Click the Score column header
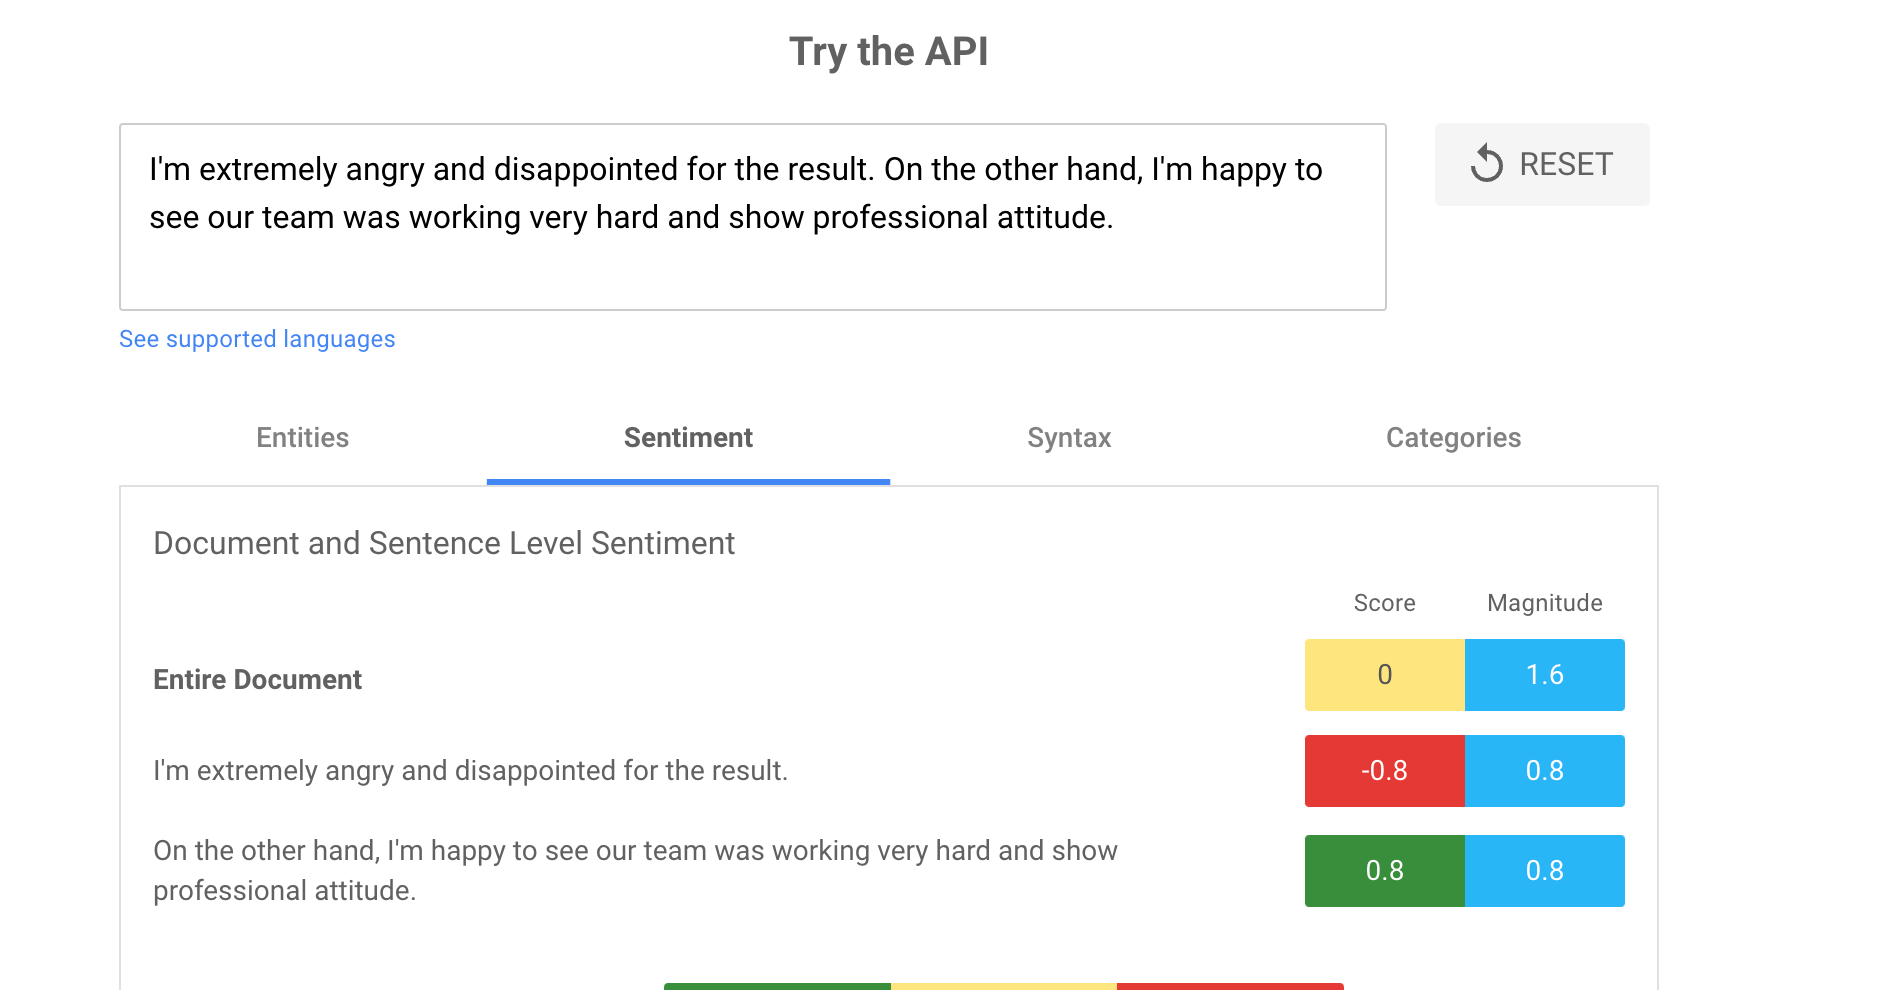The height and width of the screenshot is (990, 1898). coord(1384,603)
